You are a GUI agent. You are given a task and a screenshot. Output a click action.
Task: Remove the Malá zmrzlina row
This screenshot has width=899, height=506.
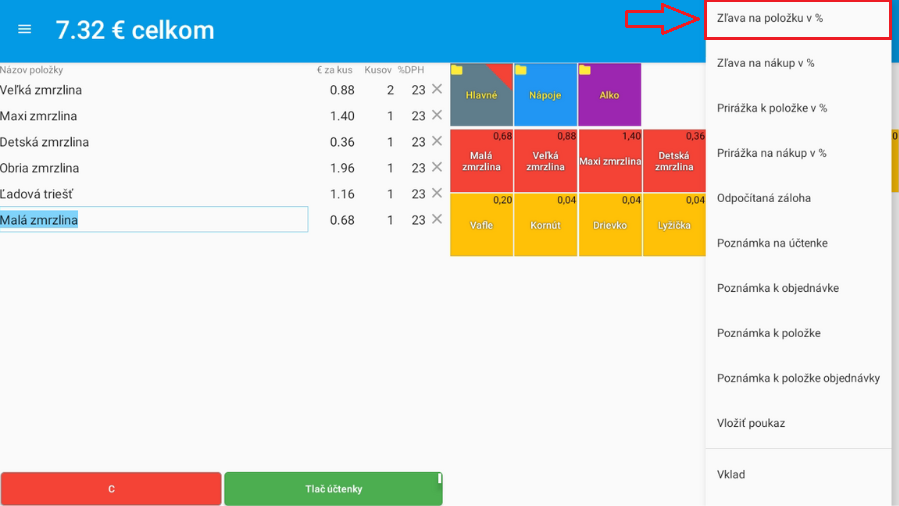click(x=436, y=220)
